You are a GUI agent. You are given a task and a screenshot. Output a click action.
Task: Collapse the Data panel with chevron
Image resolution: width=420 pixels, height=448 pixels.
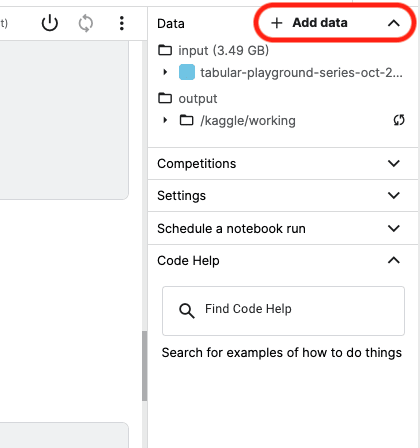point(394,23)
